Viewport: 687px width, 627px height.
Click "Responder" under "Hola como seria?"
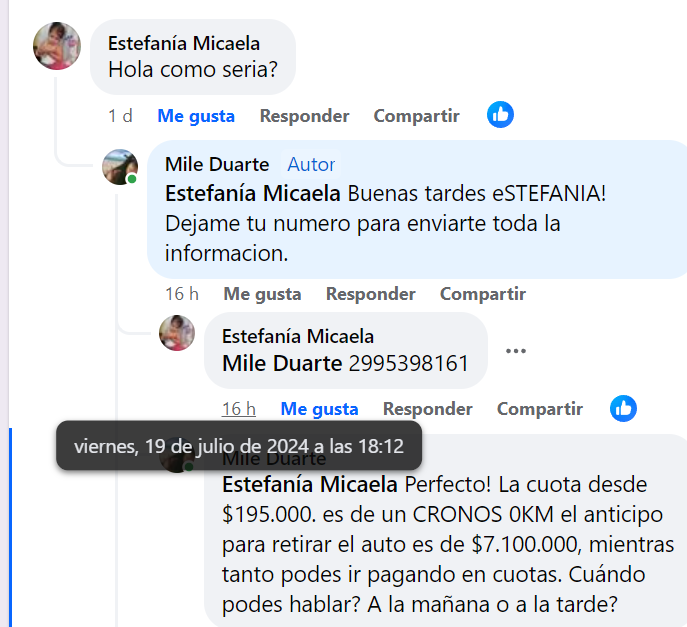point(304,116)
